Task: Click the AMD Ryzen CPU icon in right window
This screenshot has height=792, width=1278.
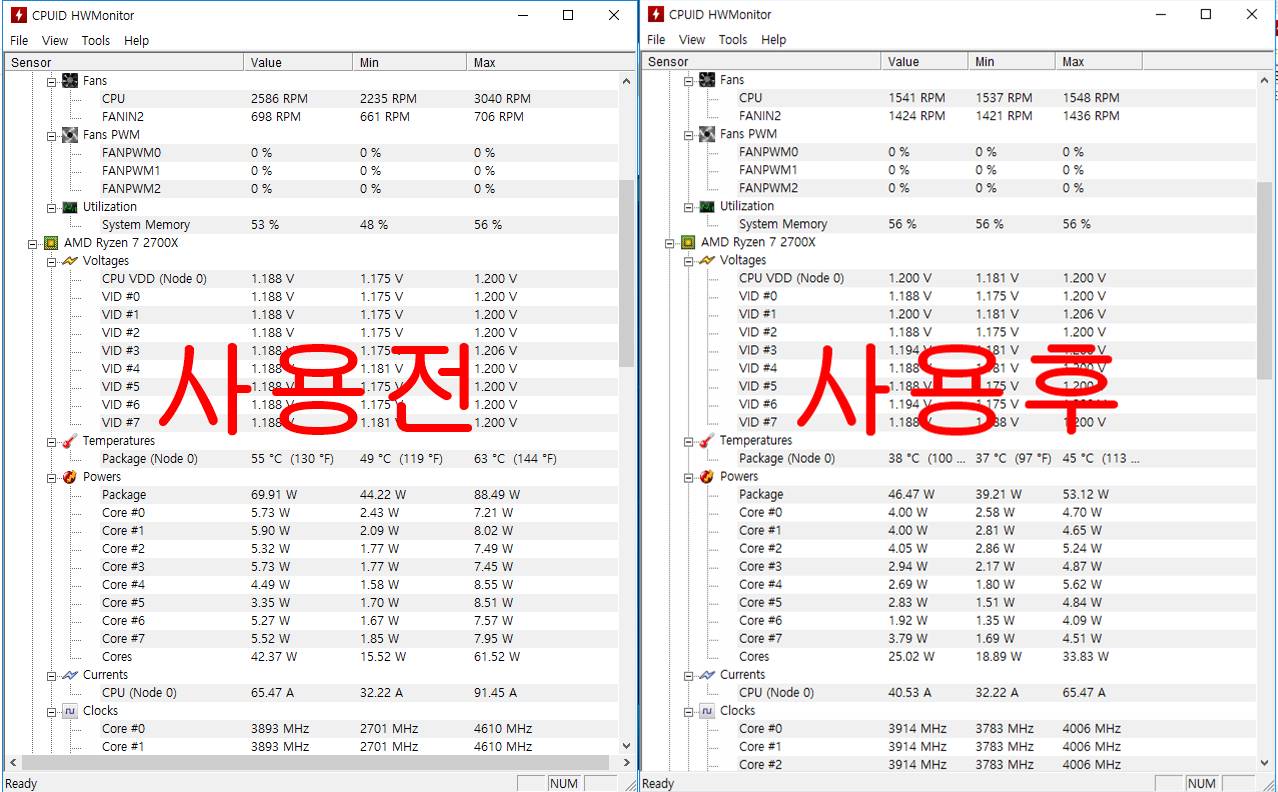Action: pyautogui.click(x=688, y=242)
